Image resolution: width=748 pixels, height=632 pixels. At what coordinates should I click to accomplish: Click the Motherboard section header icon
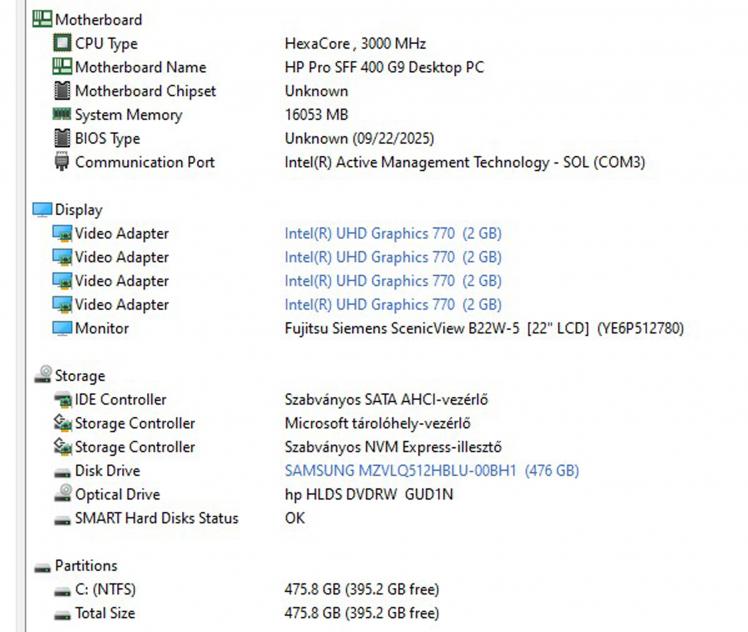(43, 19)
